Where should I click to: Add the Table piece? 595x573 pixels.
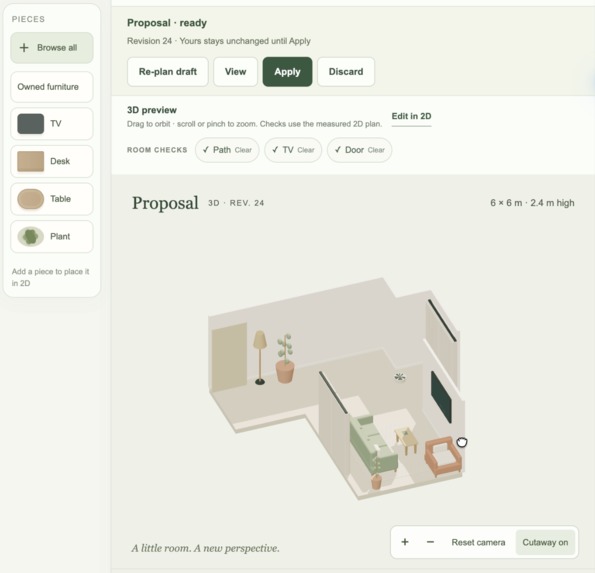tap(52, 199)
